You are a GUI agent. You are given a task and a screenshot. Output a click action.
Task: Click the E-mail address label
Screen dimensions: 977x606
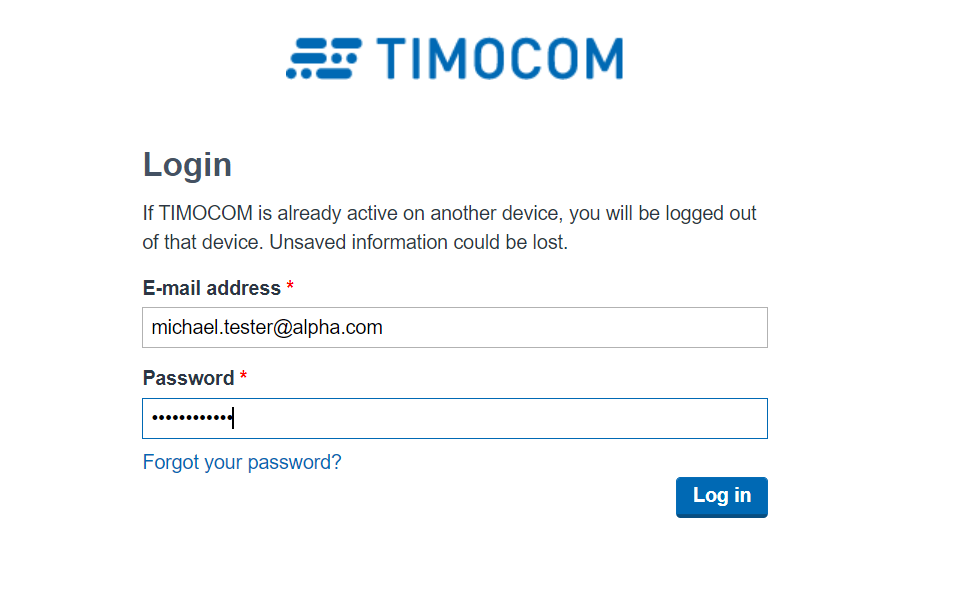coord(212,288)
